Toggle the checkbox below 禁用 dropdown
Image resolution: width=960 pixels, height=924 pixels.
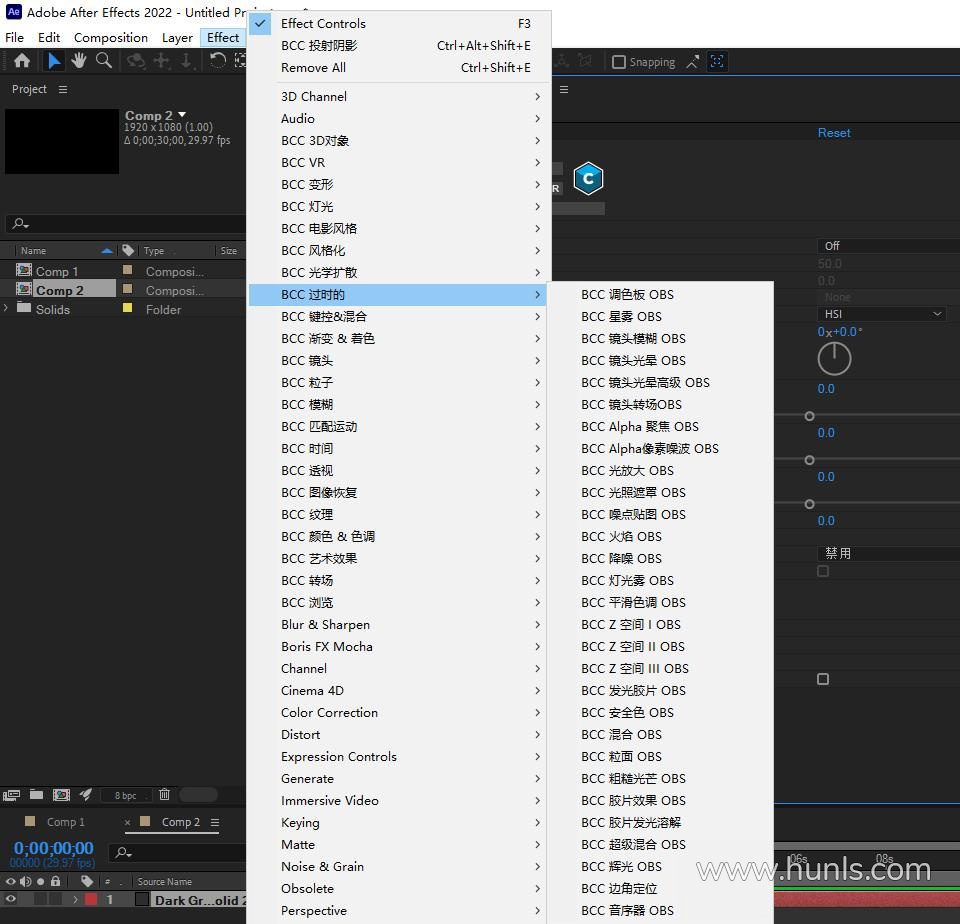(x=823, y=571)
